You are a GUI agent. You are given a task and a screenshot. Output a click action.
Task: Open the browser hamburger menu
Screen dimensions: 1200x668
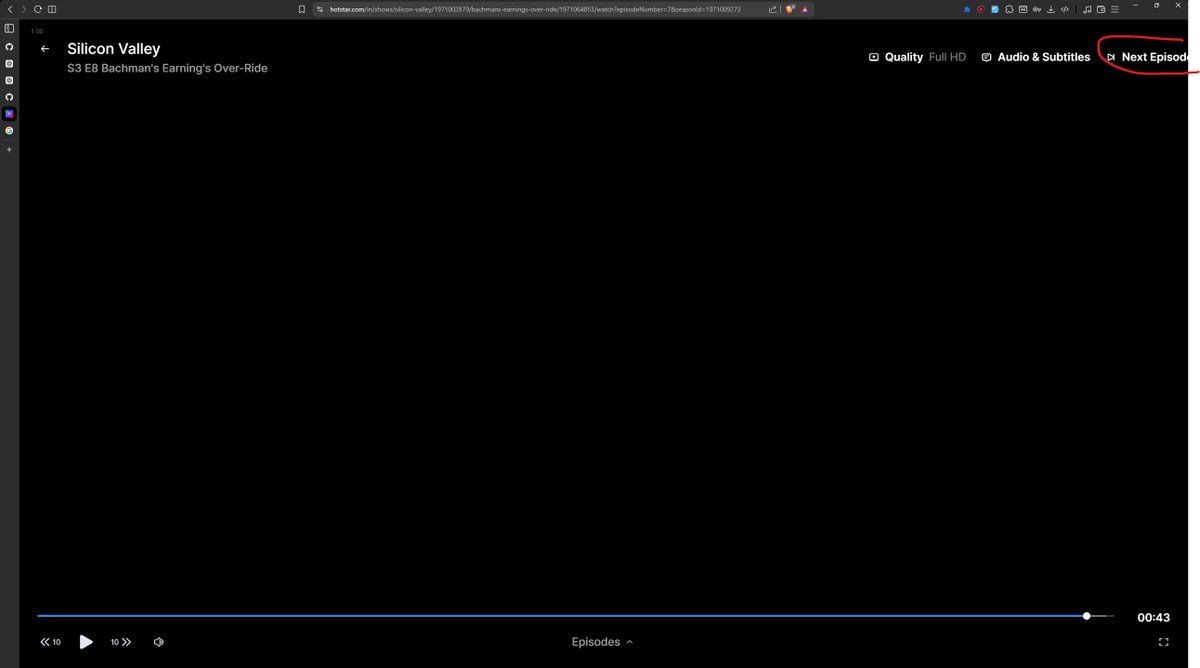tap(1115, 9)
